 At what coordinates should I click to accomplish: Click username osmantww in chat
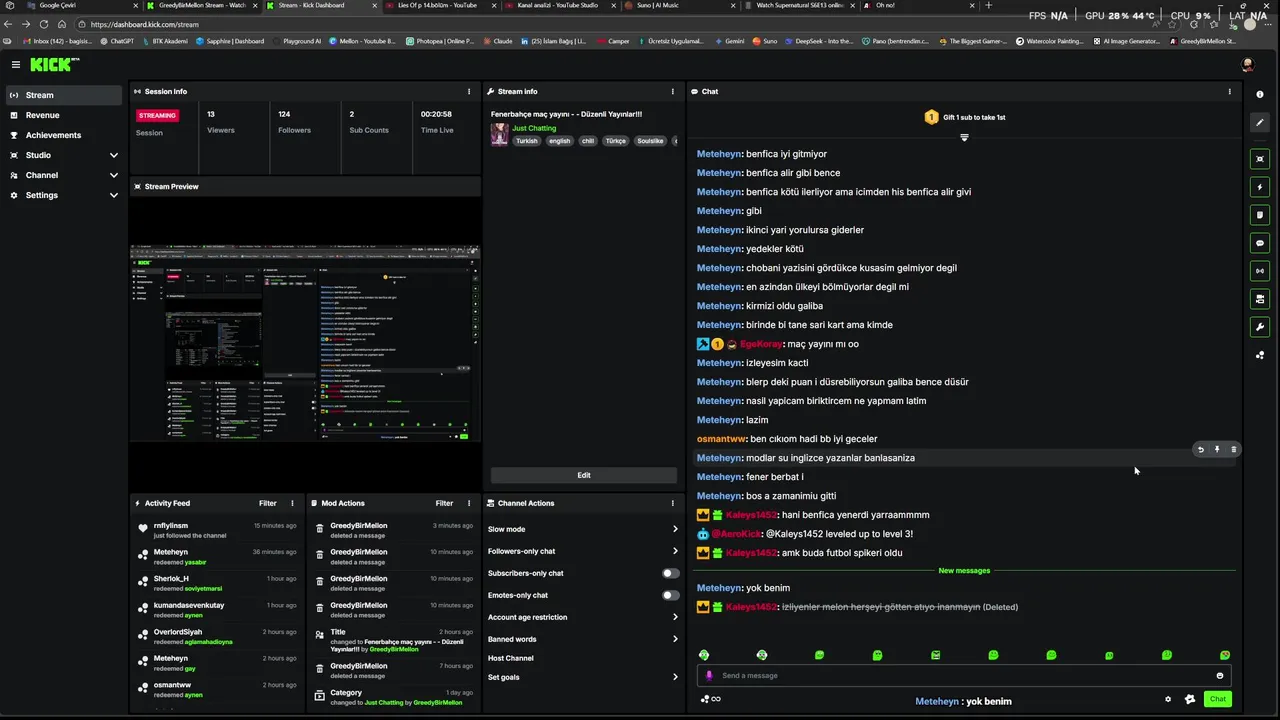(722, 439)
